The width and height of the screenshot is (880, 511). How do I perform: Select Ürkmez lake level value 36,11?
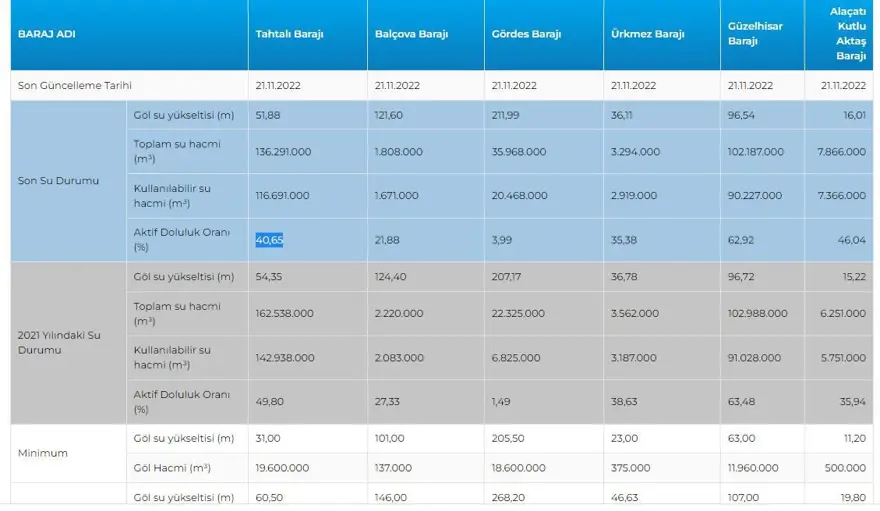624,115
